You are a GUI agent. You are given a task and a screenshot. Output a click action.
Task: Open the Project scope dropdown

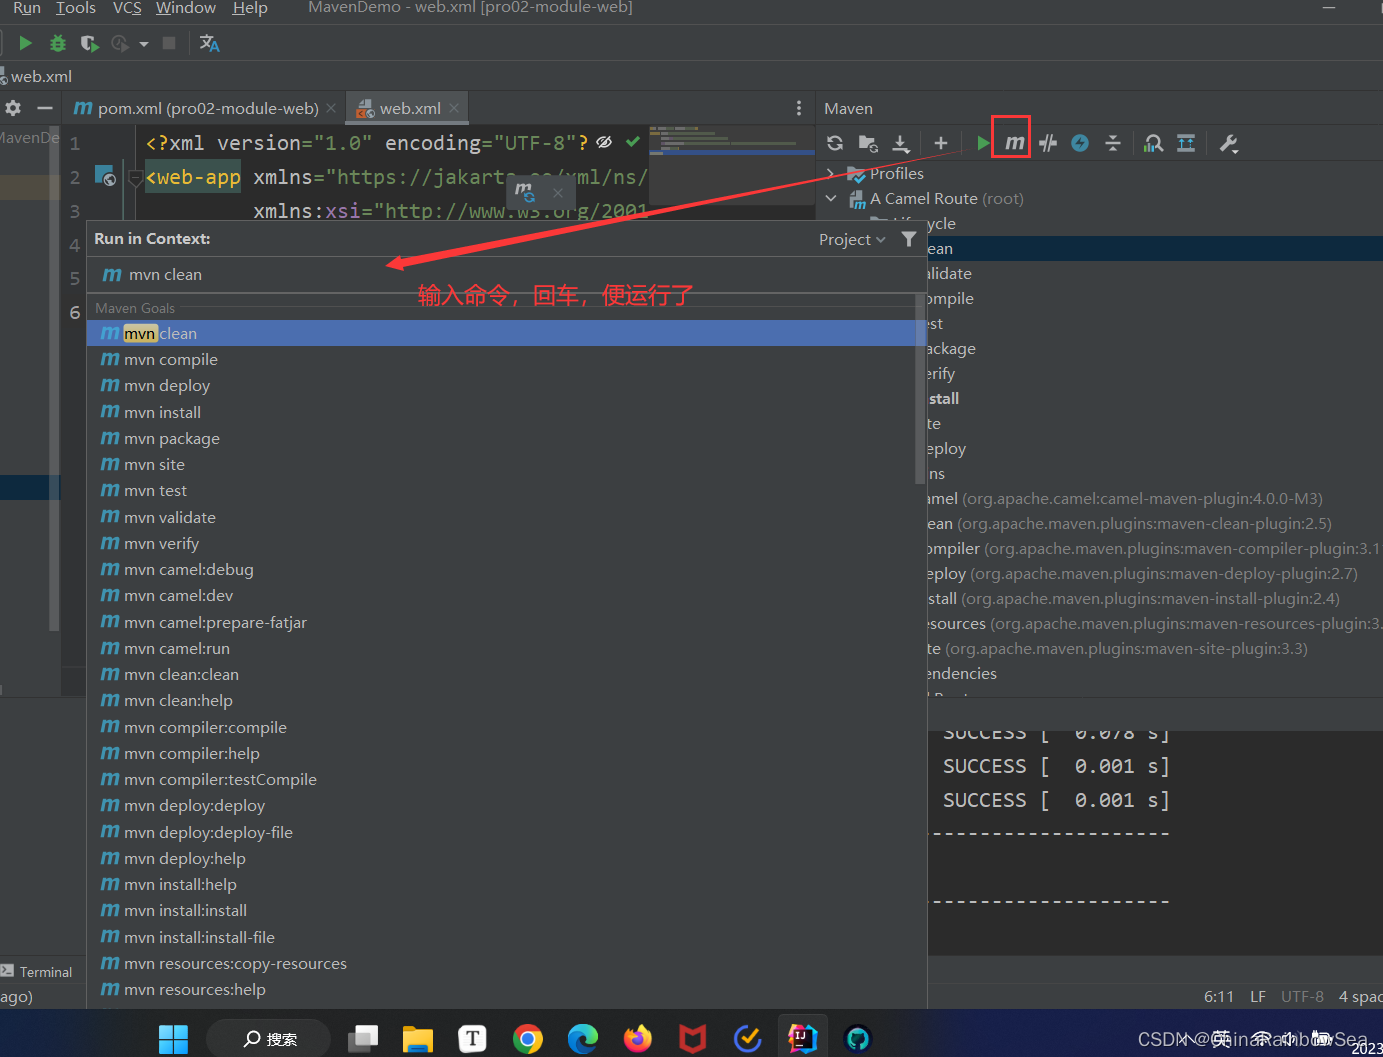852,239
